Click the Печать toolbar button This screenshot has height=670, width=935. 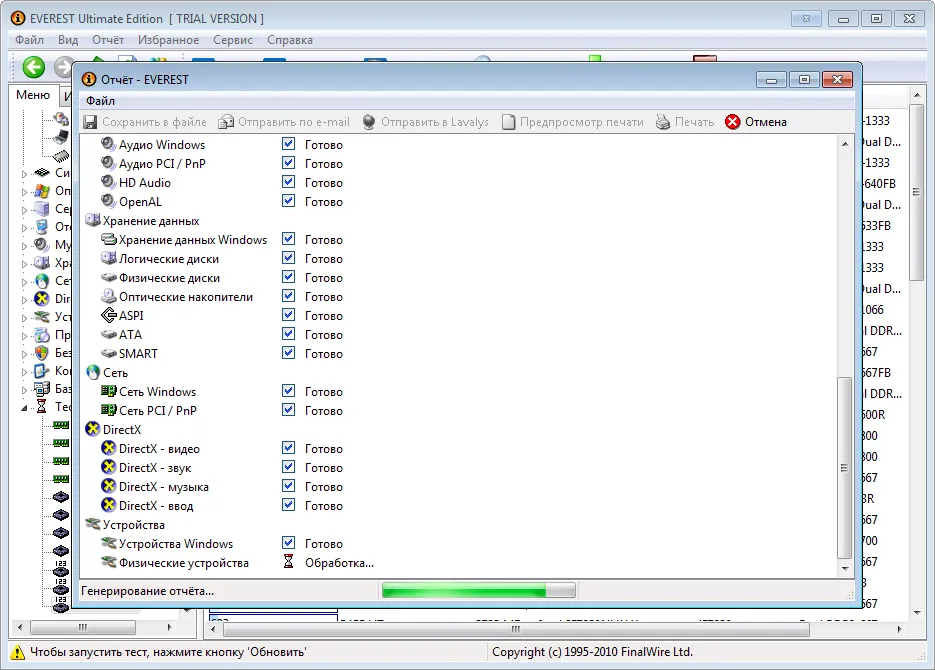coord(685,122)
